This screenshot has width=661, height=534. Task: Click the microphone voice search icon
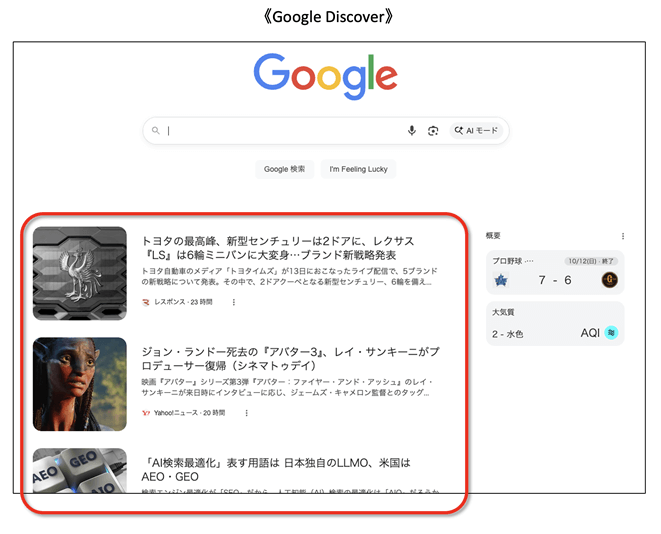[411, 131]
